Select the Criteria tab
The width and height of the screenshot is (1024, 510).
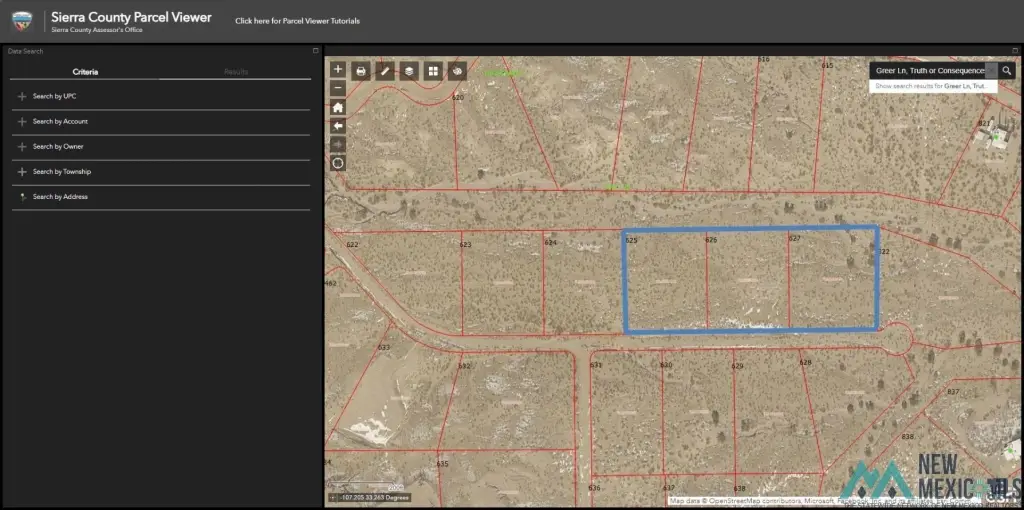tap(85, 72)
